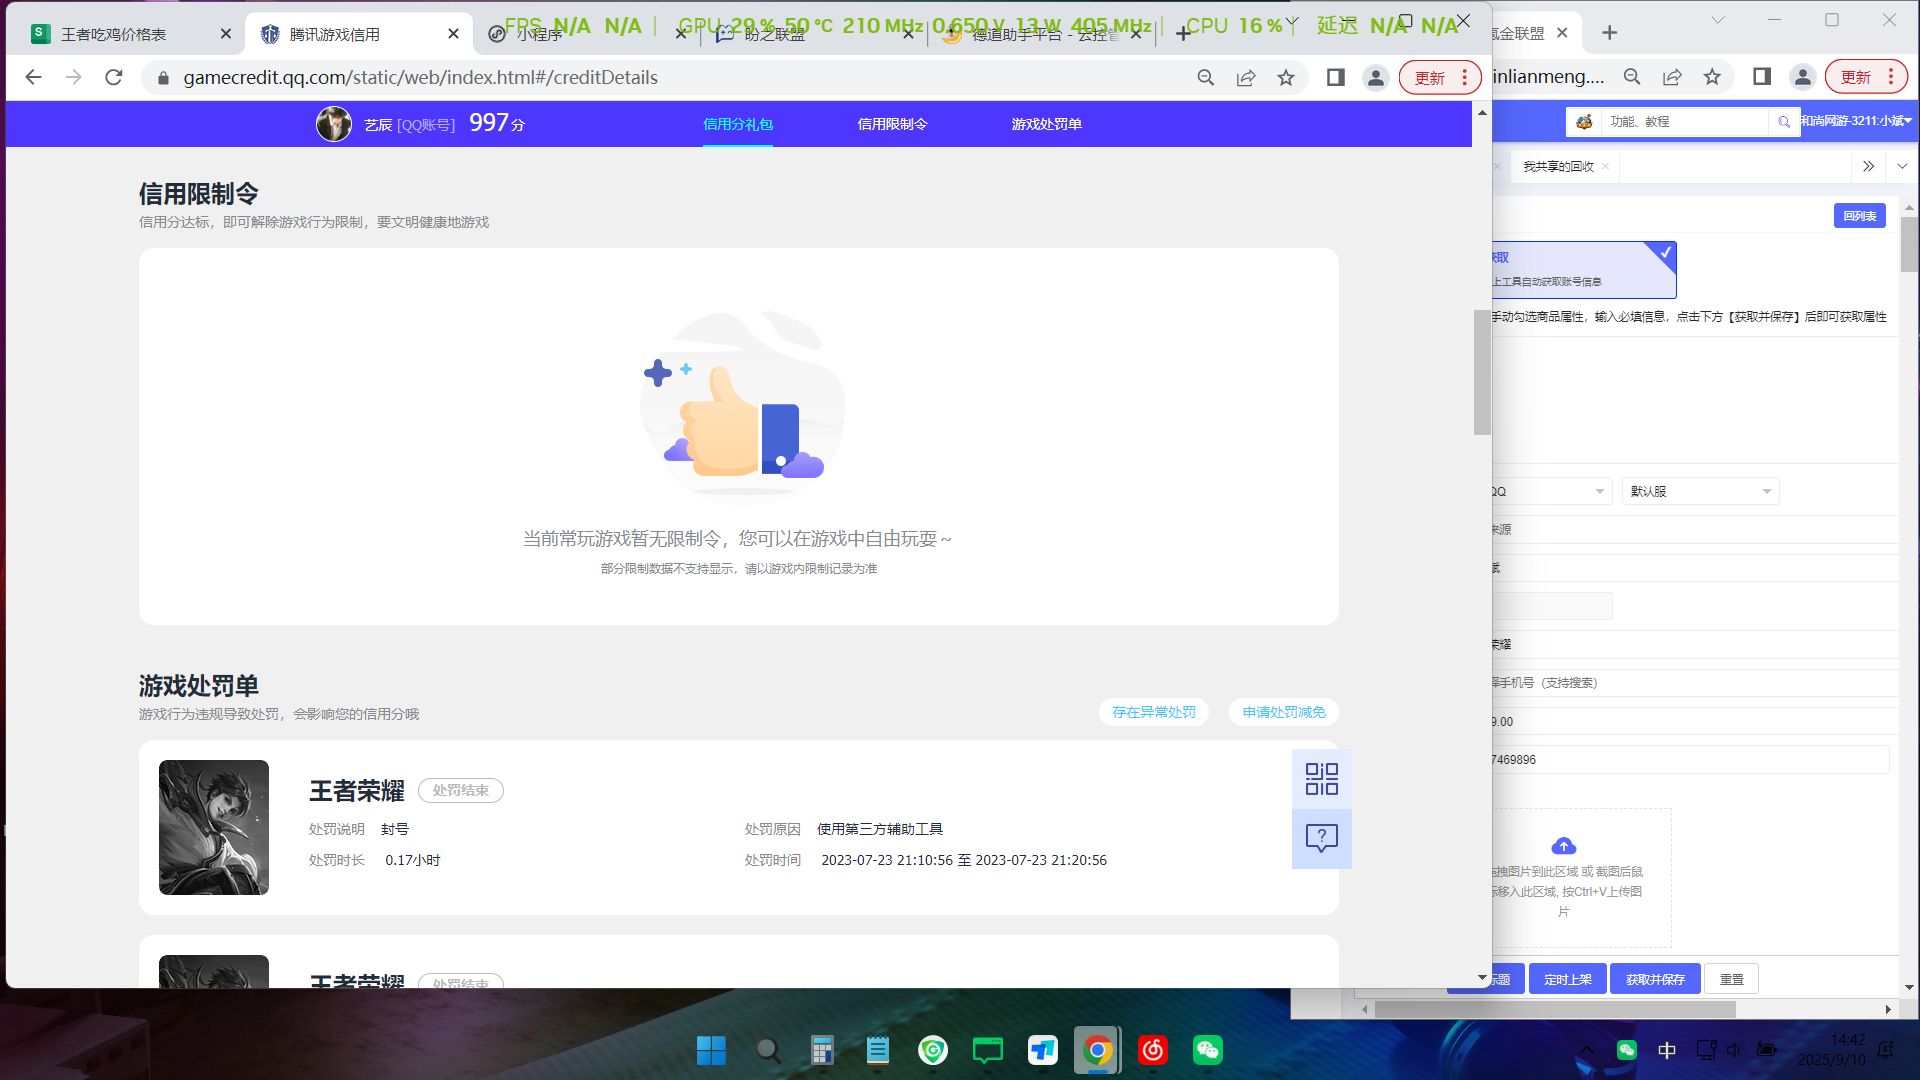Image resolution: width=1920 pixels, height=1080 pixels.
Task: Show hidden system tray icons
Action: [x=1587, y=1050]
